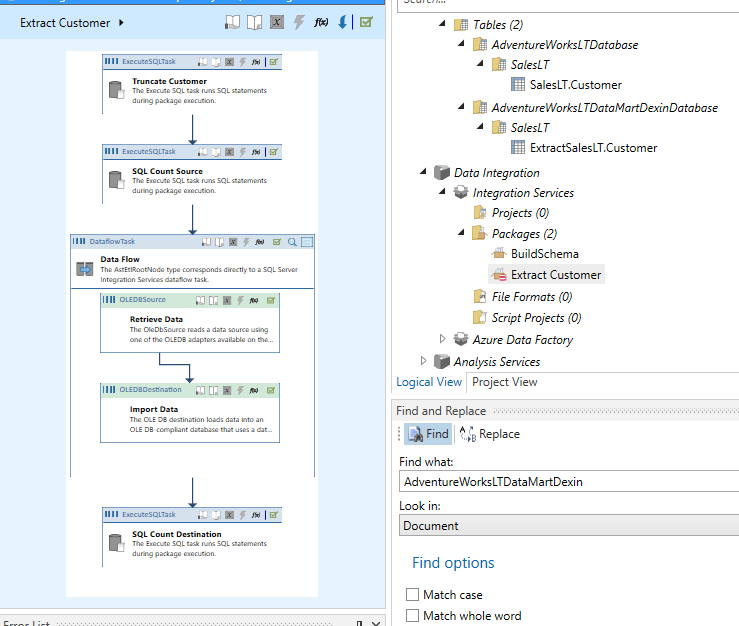Image resolution: width=739 pixels, height=626 pixels.
Task: Select the SQL Count Source task title
Action: click(167, 171)
